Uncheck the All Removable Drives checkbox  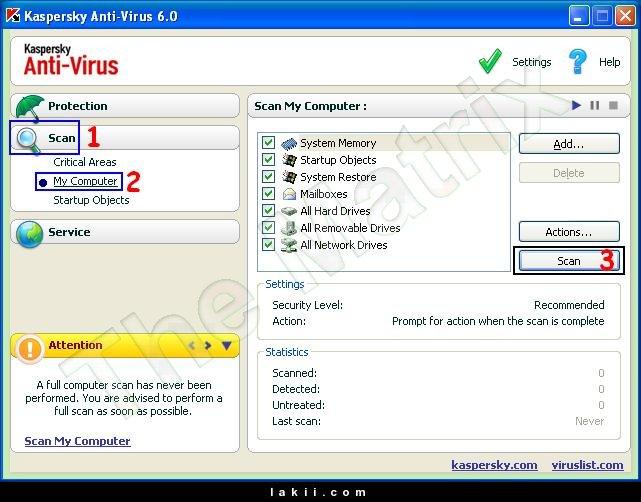tap(268, 227)
